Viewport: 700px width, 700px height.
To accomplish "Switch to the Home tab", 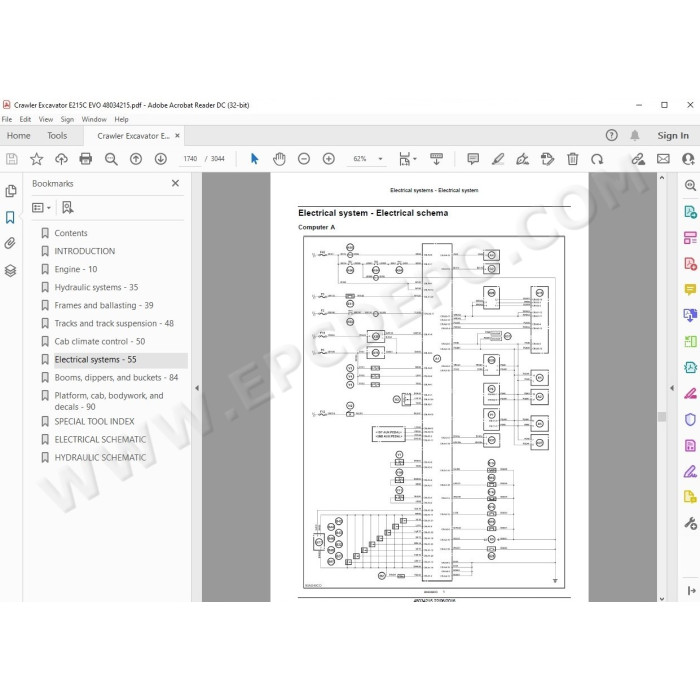I will pyautogui.click(x=18, y=136).
